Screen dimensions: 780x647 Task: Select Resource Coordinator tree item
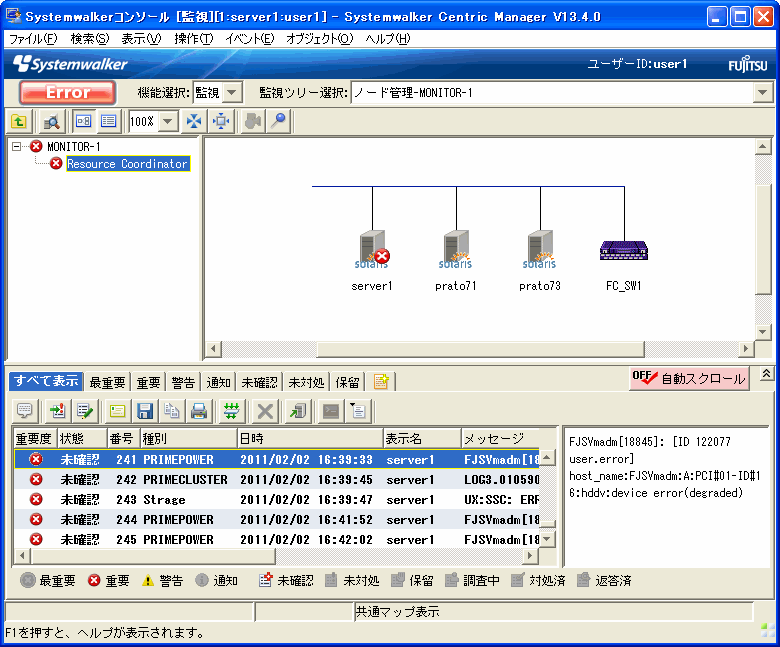coord(127,164)
